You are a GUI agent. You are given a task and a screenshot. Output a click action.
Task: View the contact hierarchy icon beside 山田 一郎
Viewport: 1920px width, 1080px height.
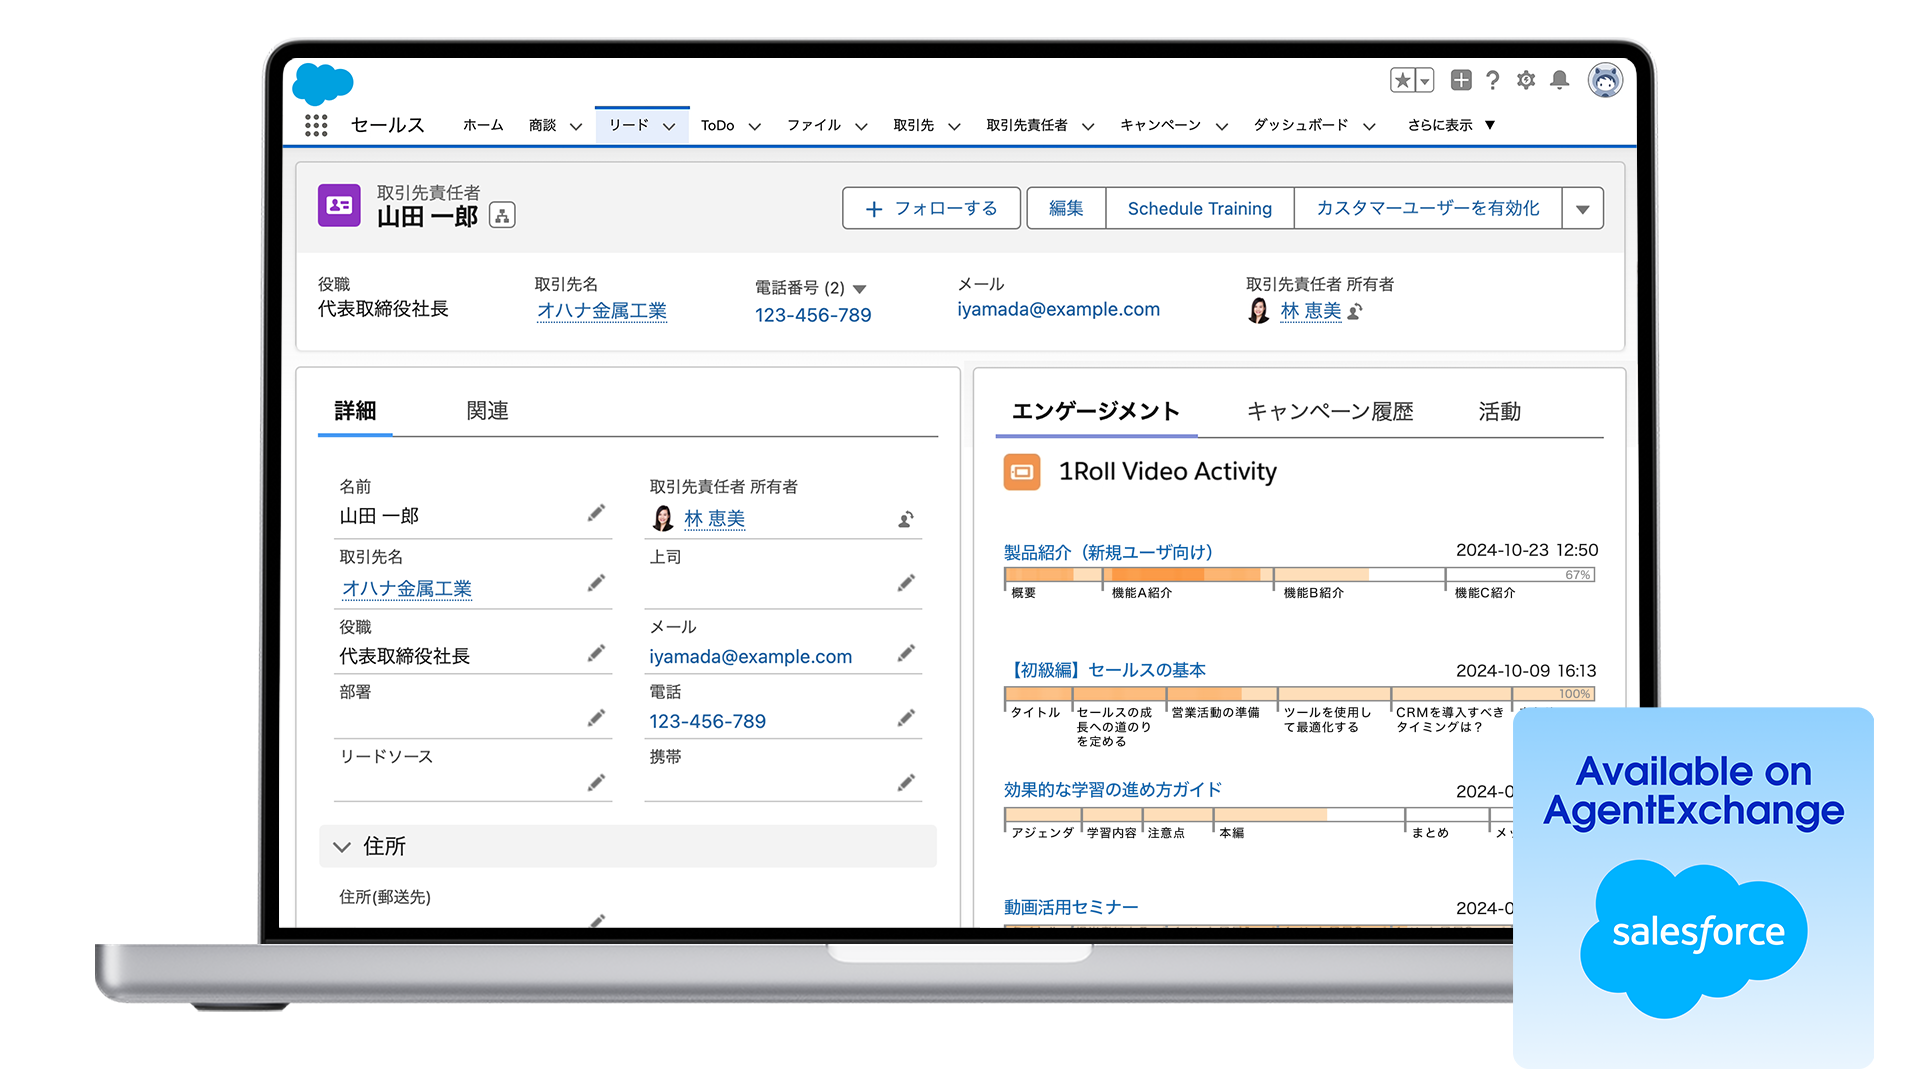502,215
